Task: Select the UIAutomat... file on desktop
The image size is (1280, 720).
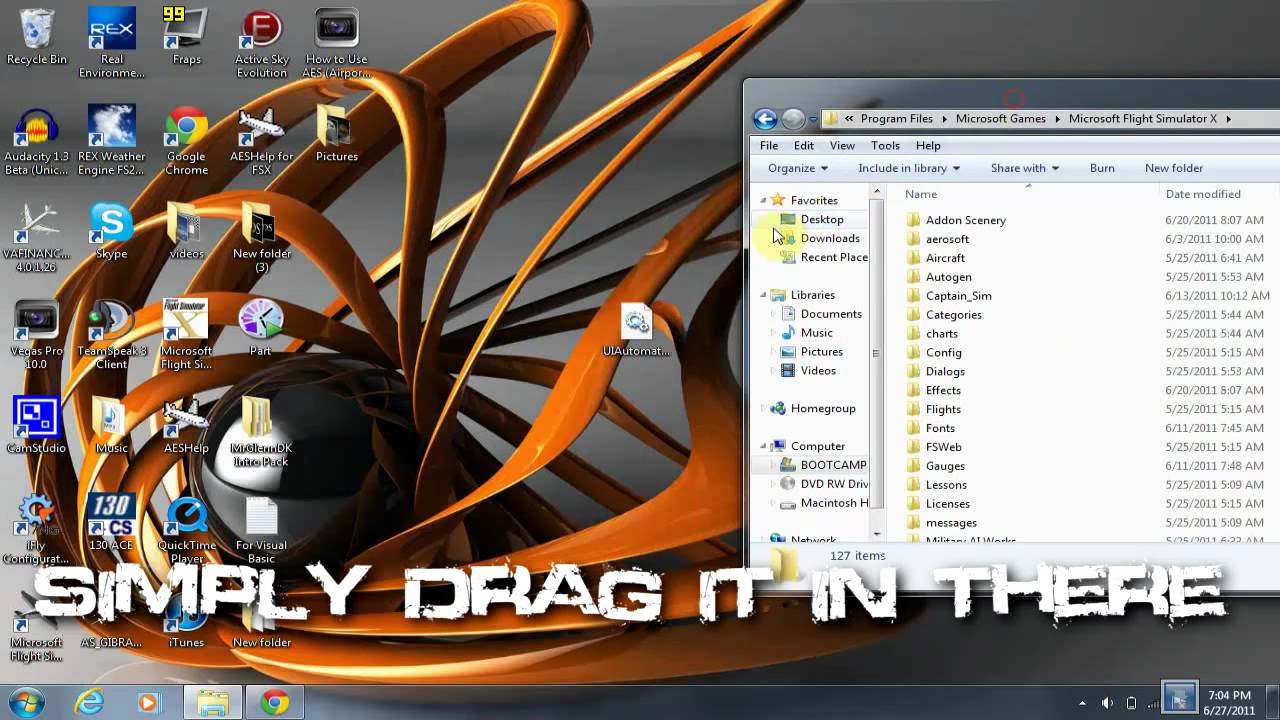Action: 636,330
